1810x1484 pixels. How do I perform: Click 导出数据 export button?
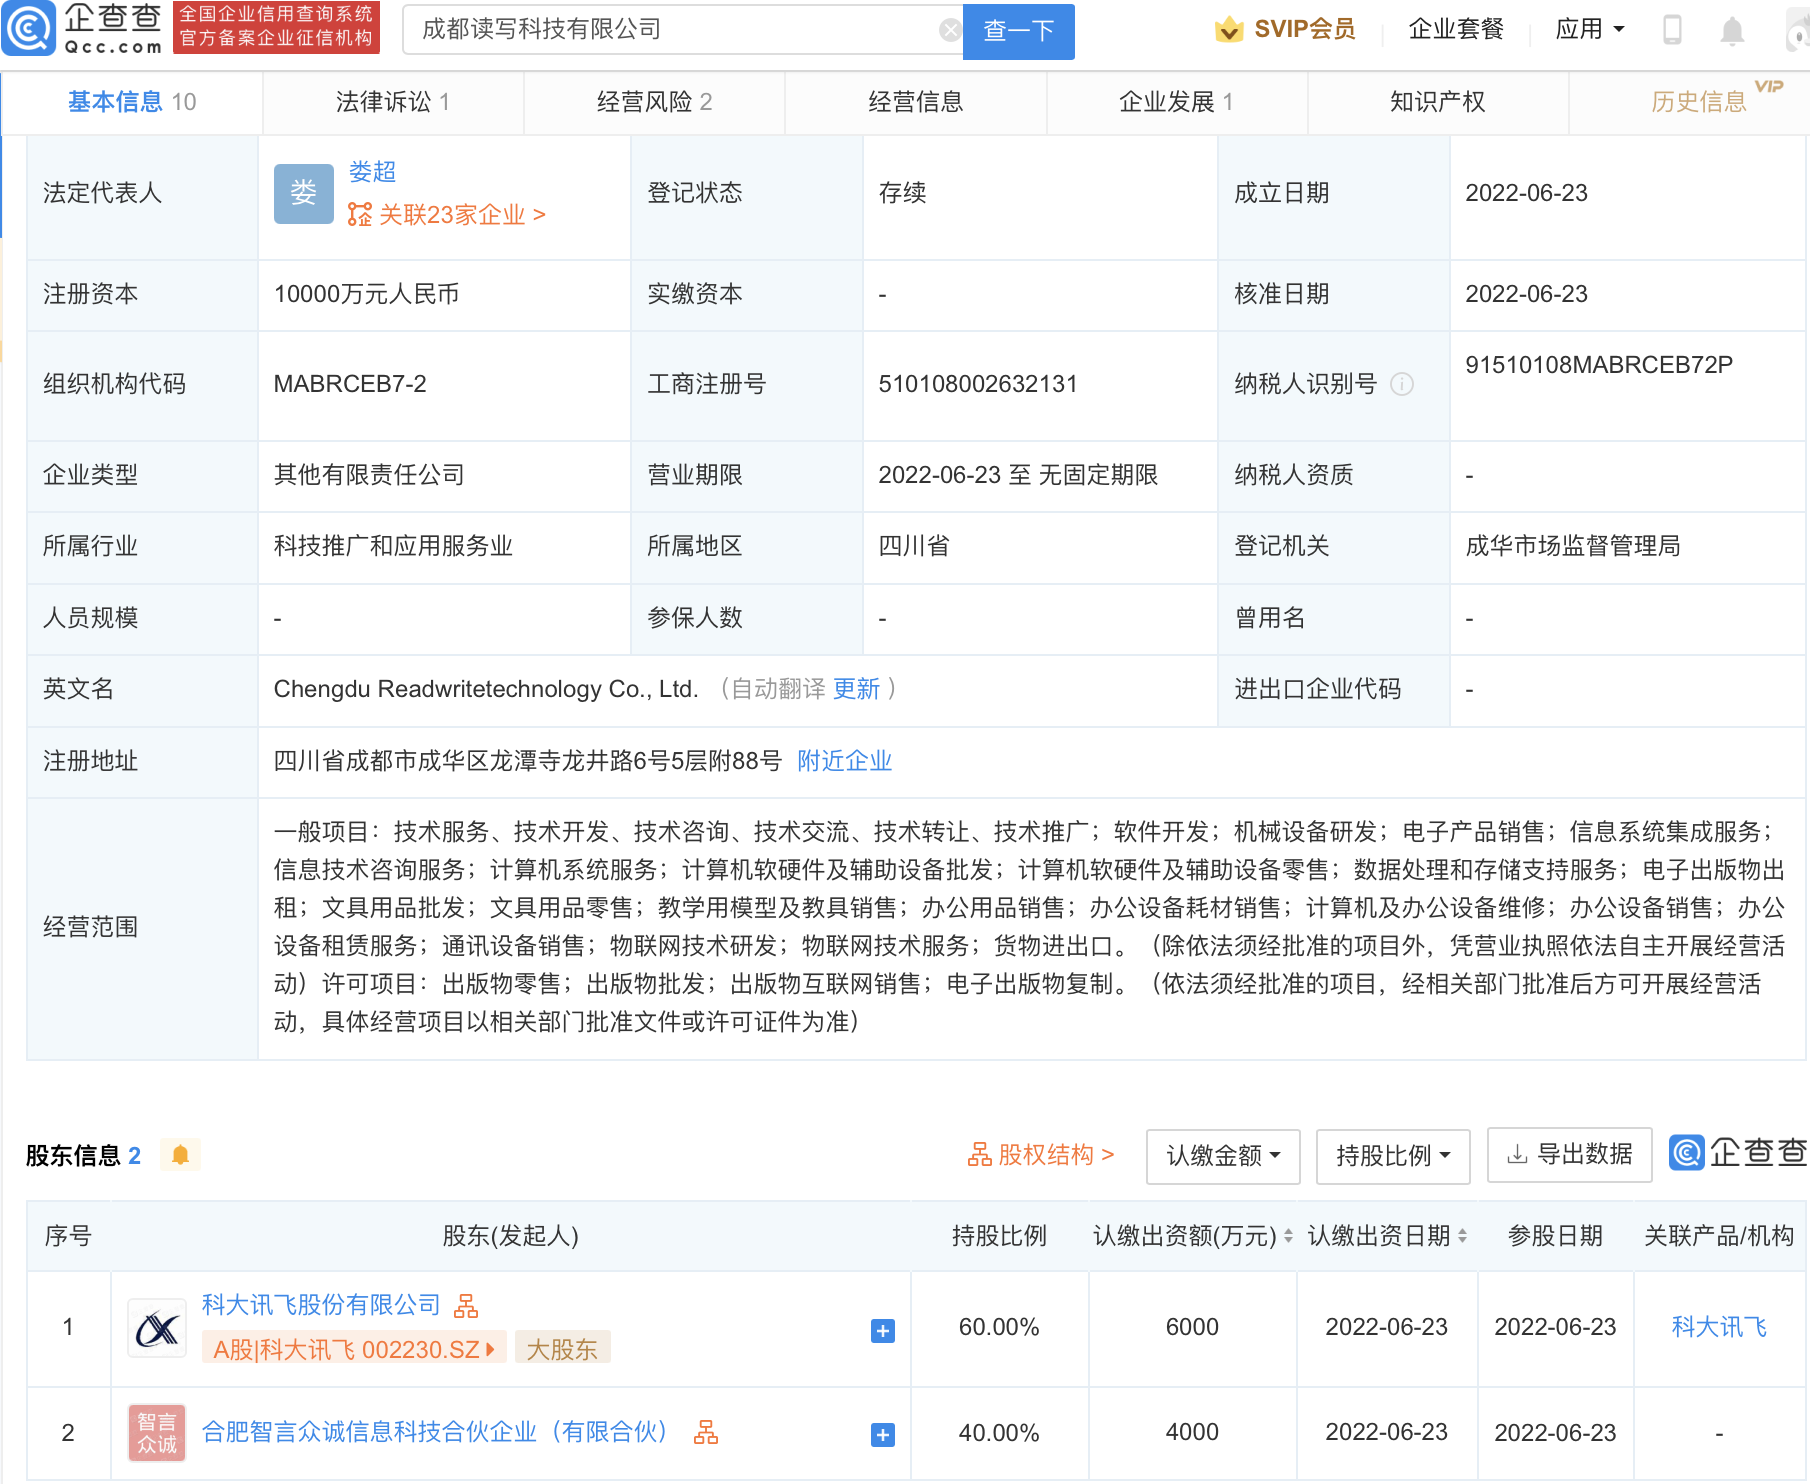[1570, 1155]
